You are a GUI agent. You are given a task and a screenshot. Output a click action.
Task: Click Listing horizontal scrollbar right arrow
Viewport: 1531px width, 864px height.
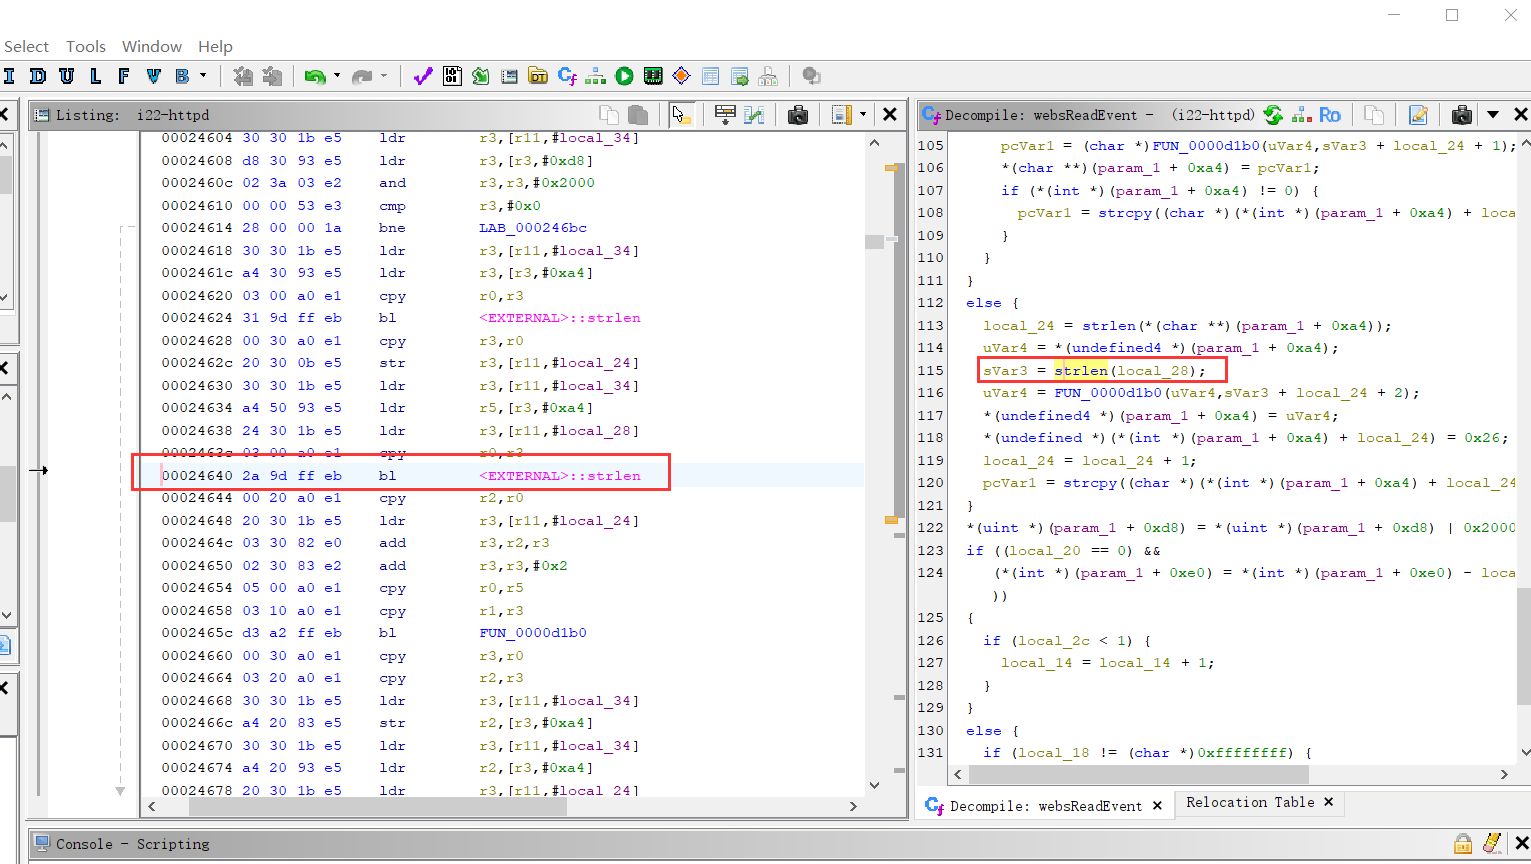pos(853,806)
